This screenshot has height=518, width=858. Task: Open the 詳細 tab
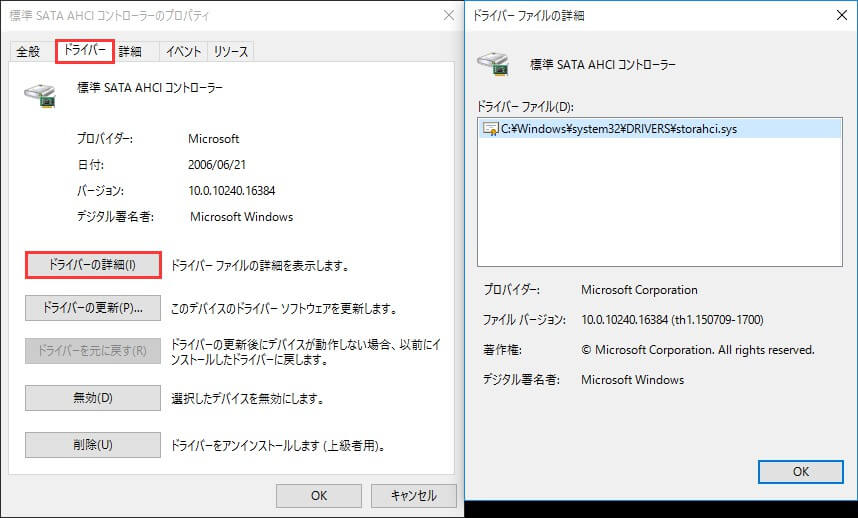[x=130, y=51]
